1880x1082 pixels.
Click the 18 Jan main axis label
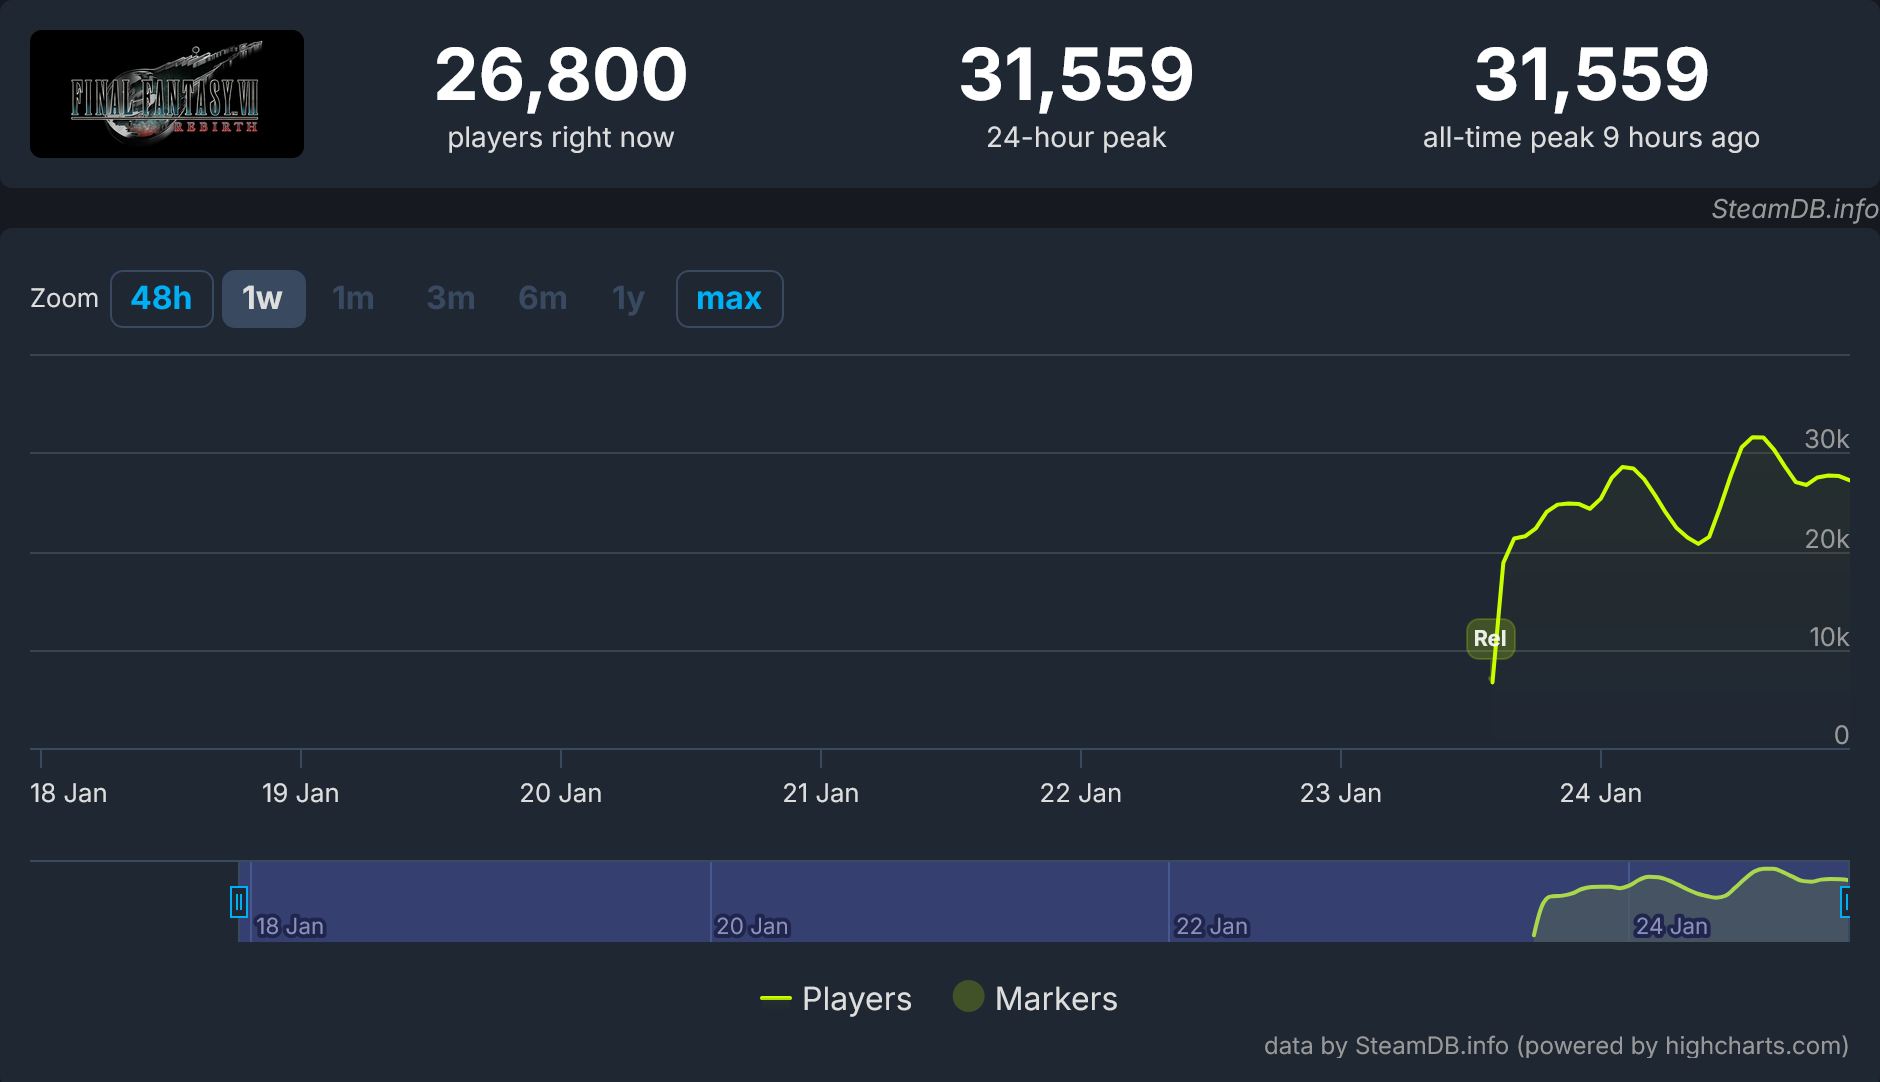click(69, 793)
